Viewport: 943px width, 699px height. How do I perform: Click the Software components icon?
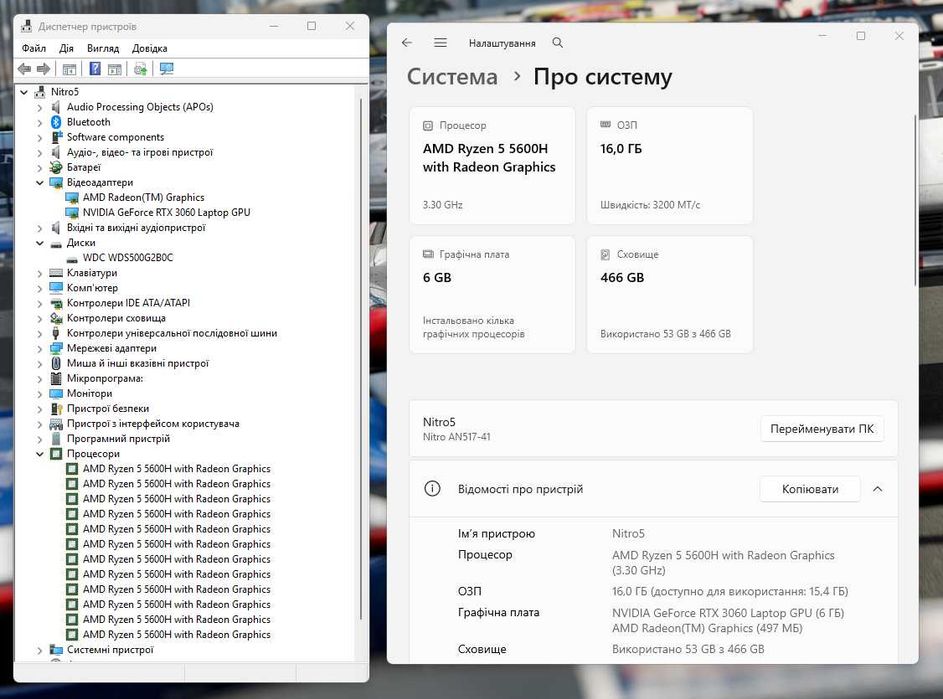(56, 137)
